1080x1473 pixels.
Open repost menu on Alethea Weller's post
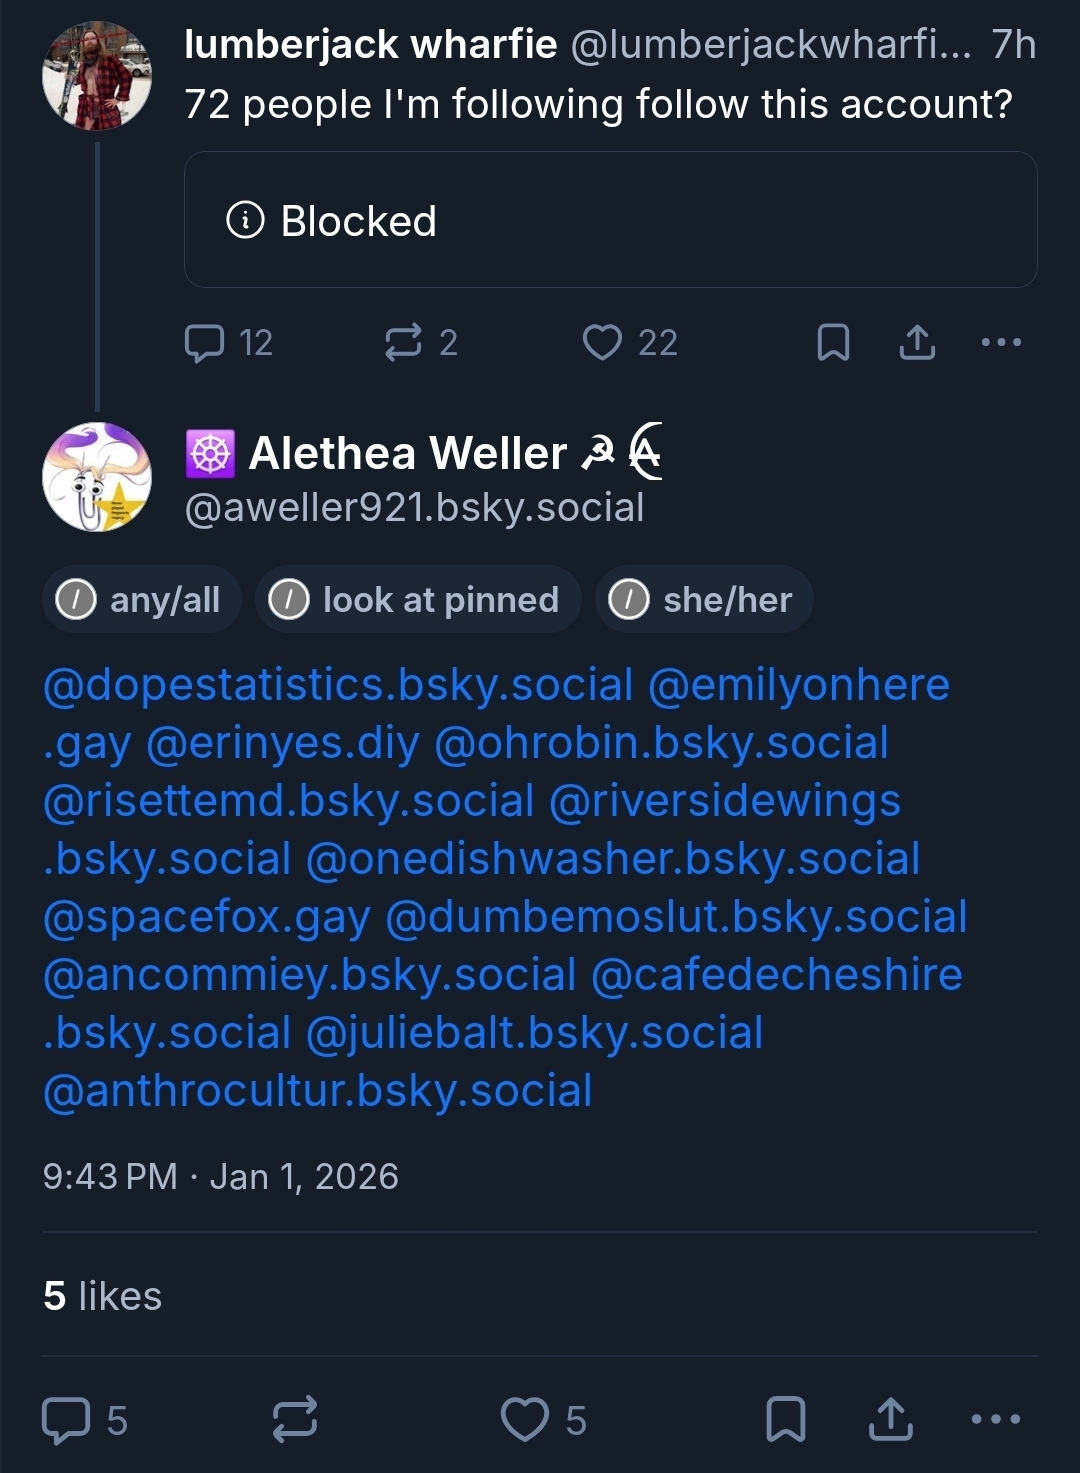point(295,1420)
